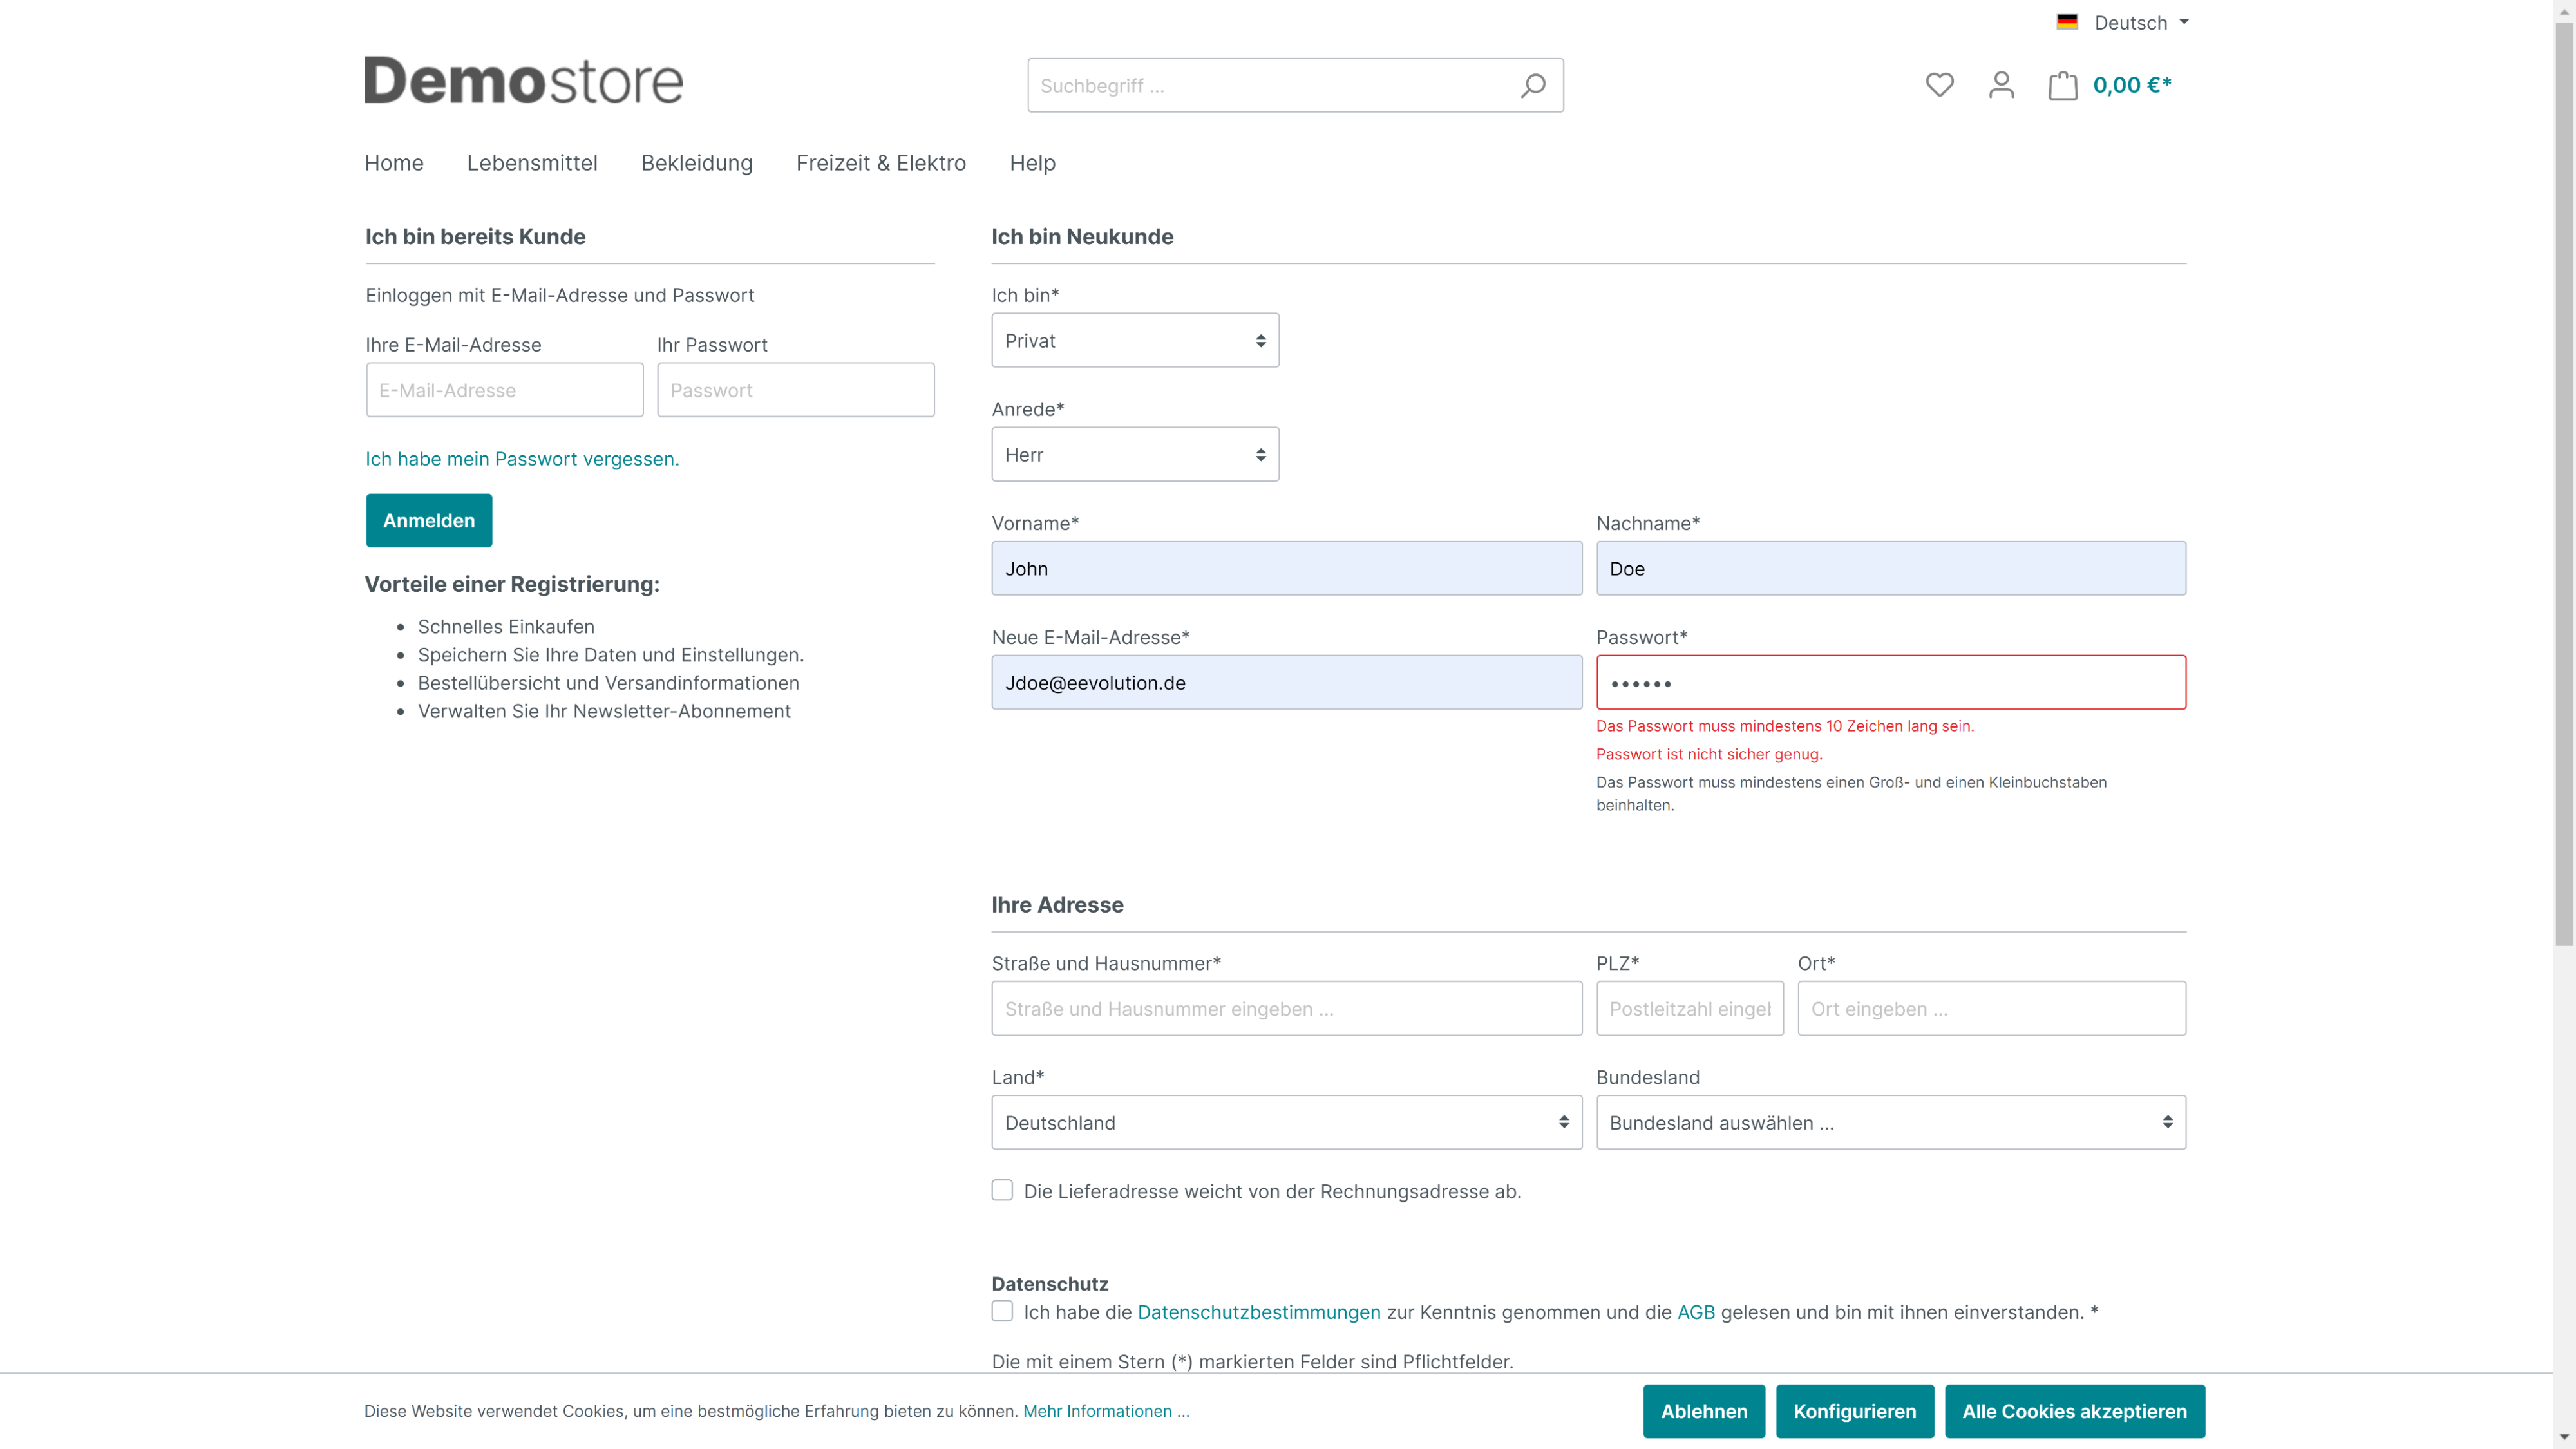Click the Neue E-Mail-Adresse field
2576x1449 pixels.
pos(1287,682)
